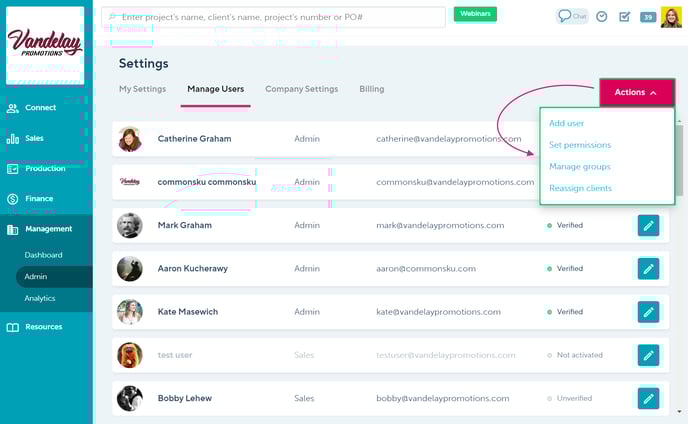Image resolution: width=688 pixels, height=424 pixels.
Task: Click the edit pencil for test user
Action: (x=648, y=355)
